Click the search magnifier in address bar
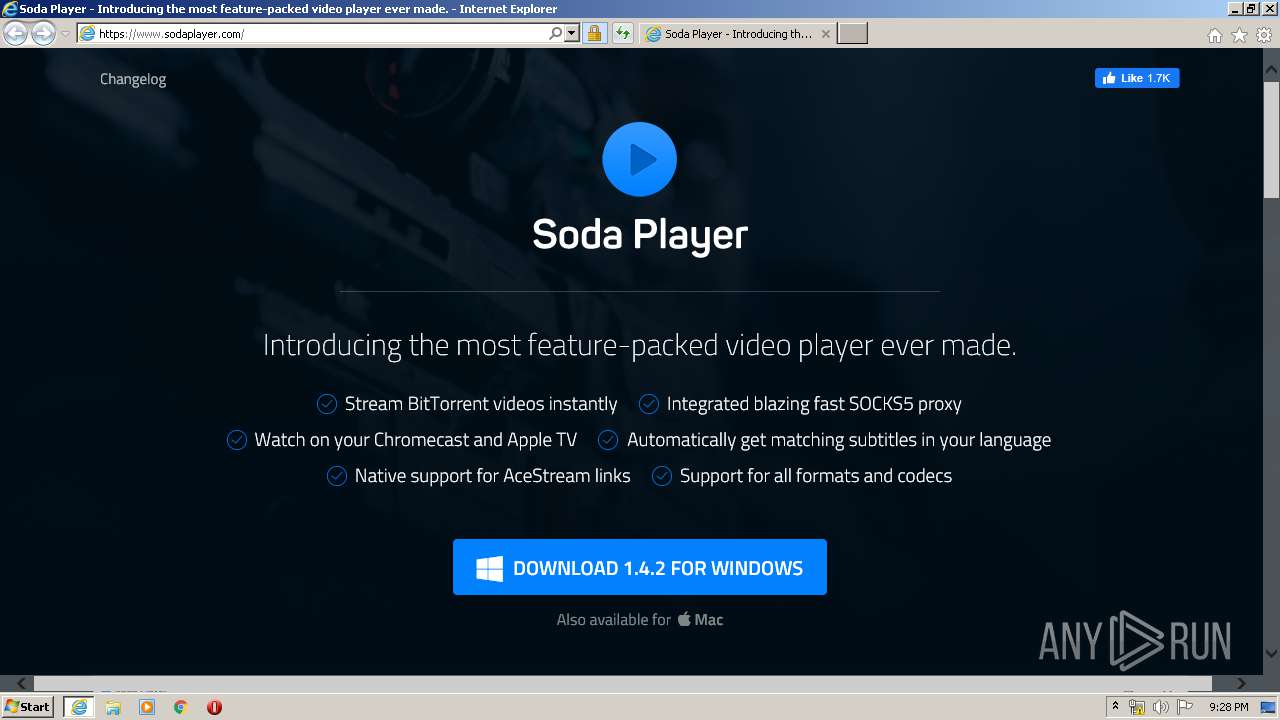Screen dimensions: 1280x720 [x=556, y=33]
